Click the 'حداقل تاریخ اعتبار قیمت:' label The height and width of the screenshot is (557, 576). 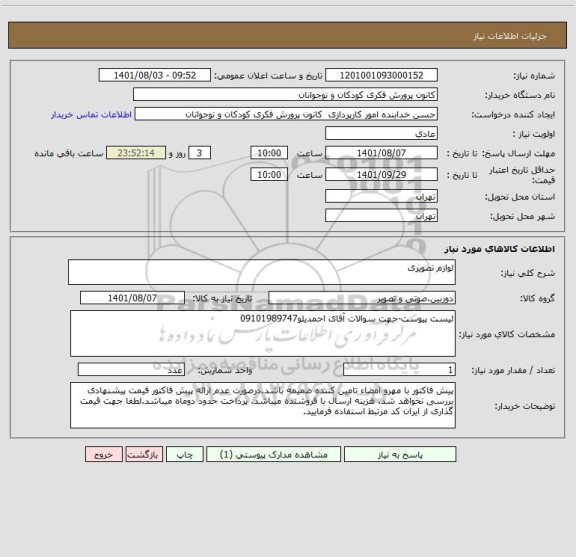click(522, 175)
